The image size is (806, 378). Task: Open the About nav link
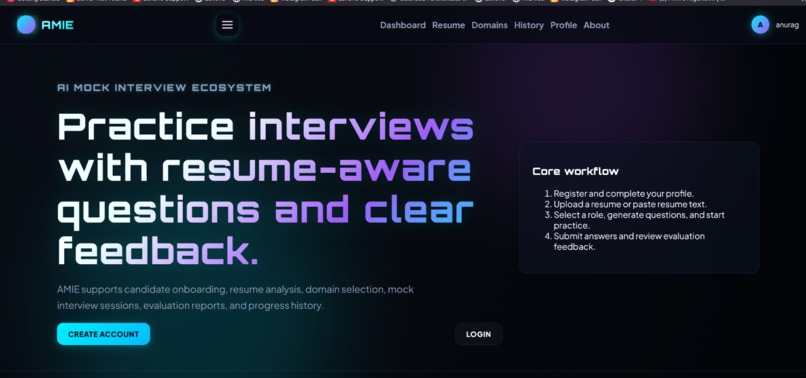pos(596,25)
